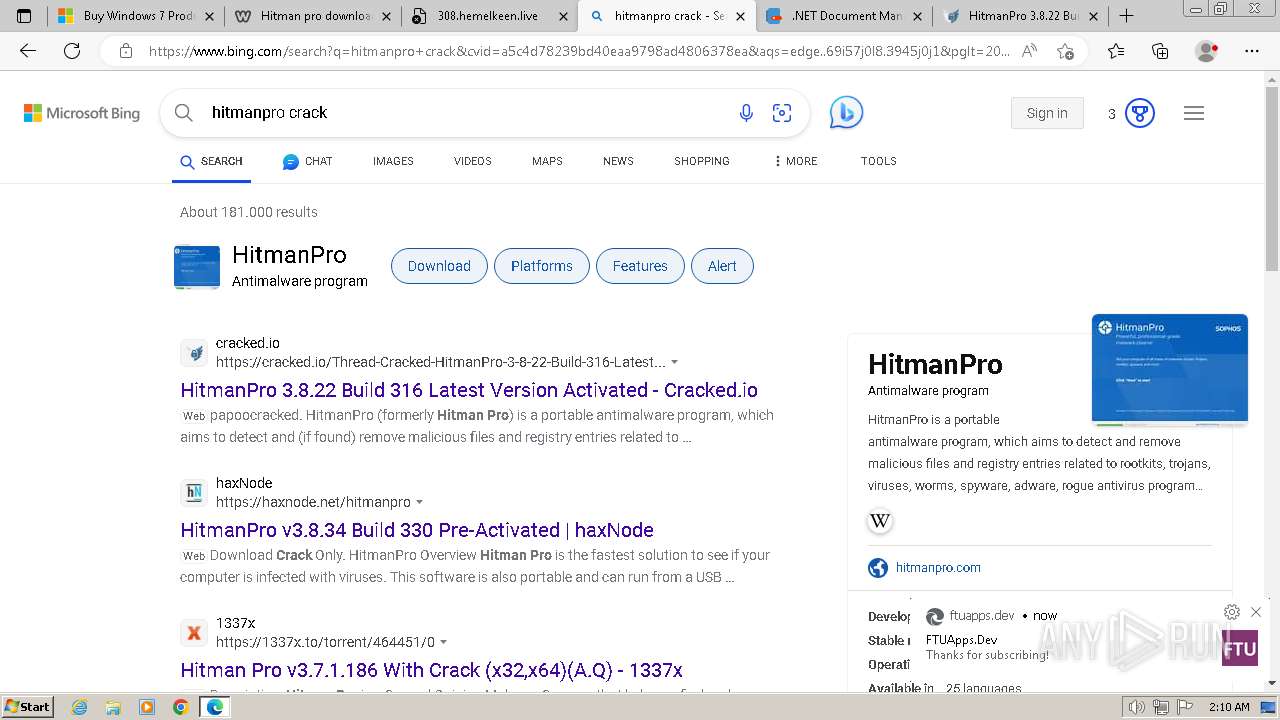The height and width of the screenshot is (720, 1280).
Task: Click the haxNode site favicon
Action: click(x=194, y=492)
